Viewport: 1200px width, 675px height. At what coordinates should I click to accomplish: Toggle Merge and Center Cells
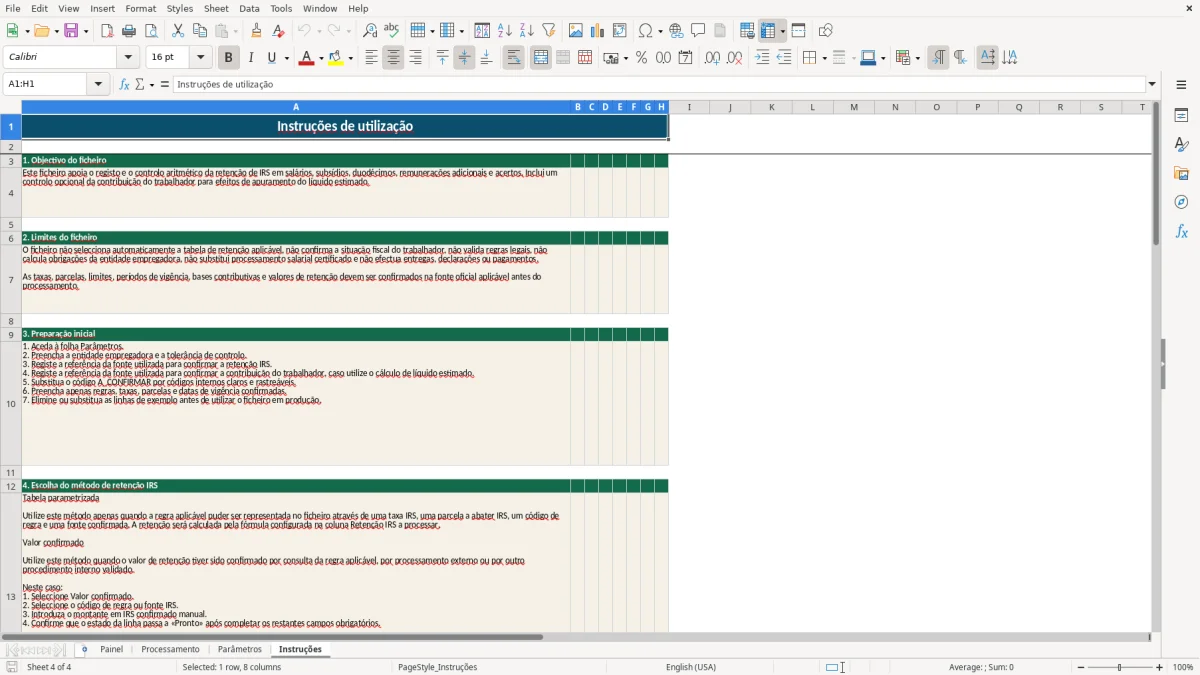click(541, 58)
